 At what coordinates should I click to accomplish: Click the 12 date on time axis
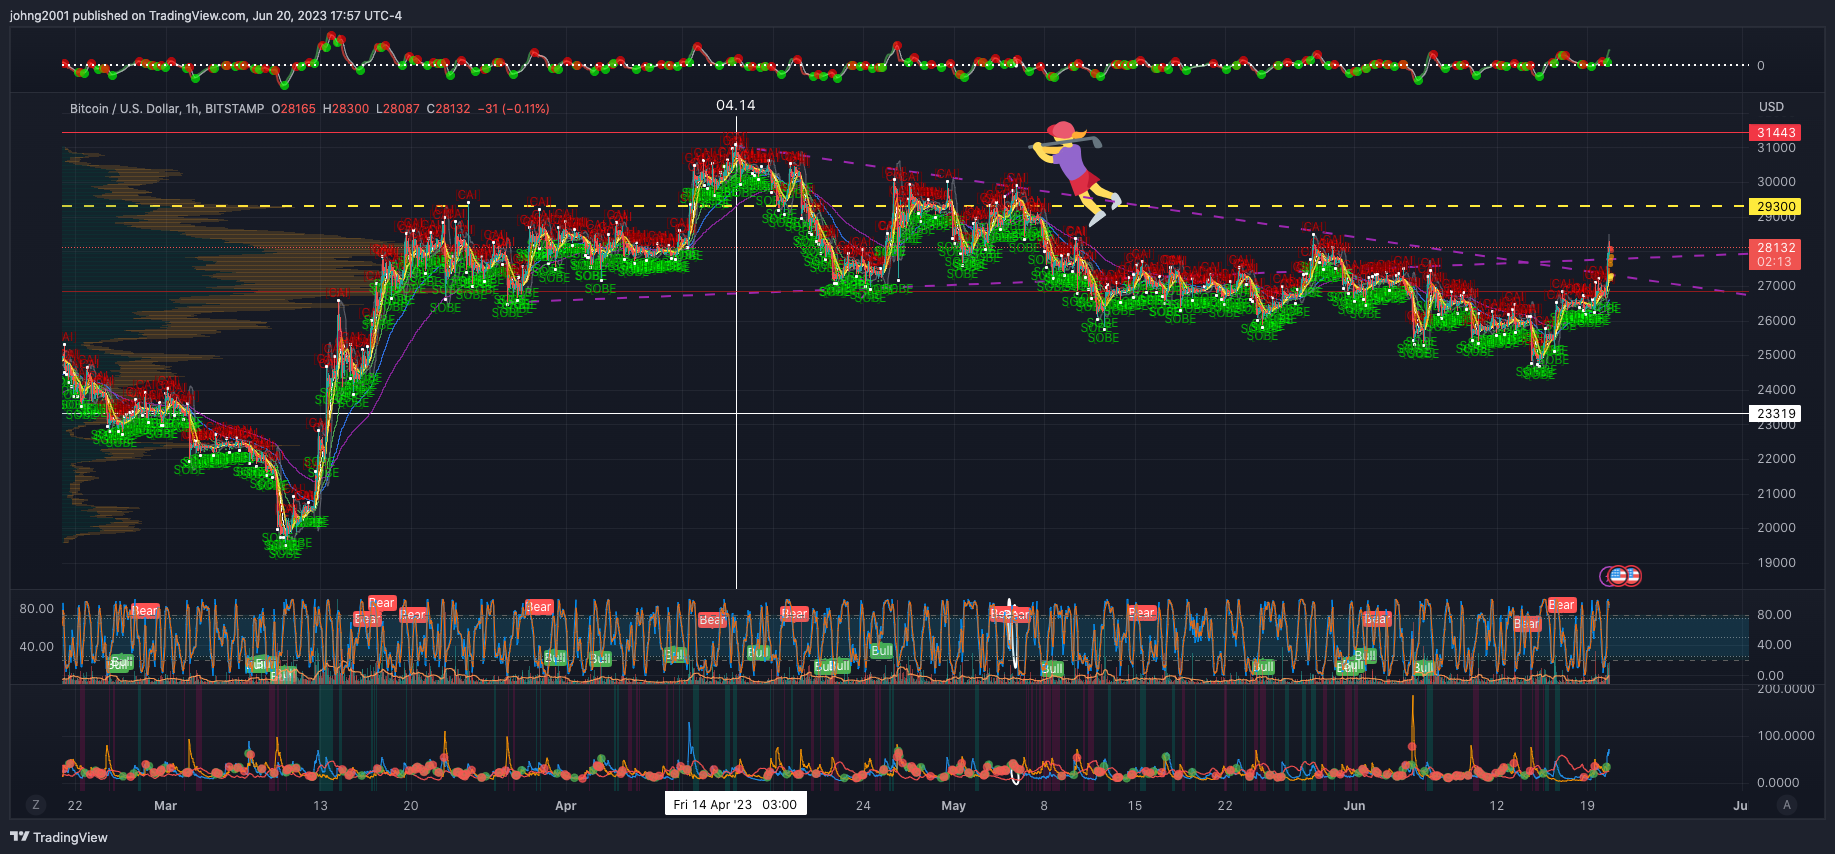click(1496, 805)
